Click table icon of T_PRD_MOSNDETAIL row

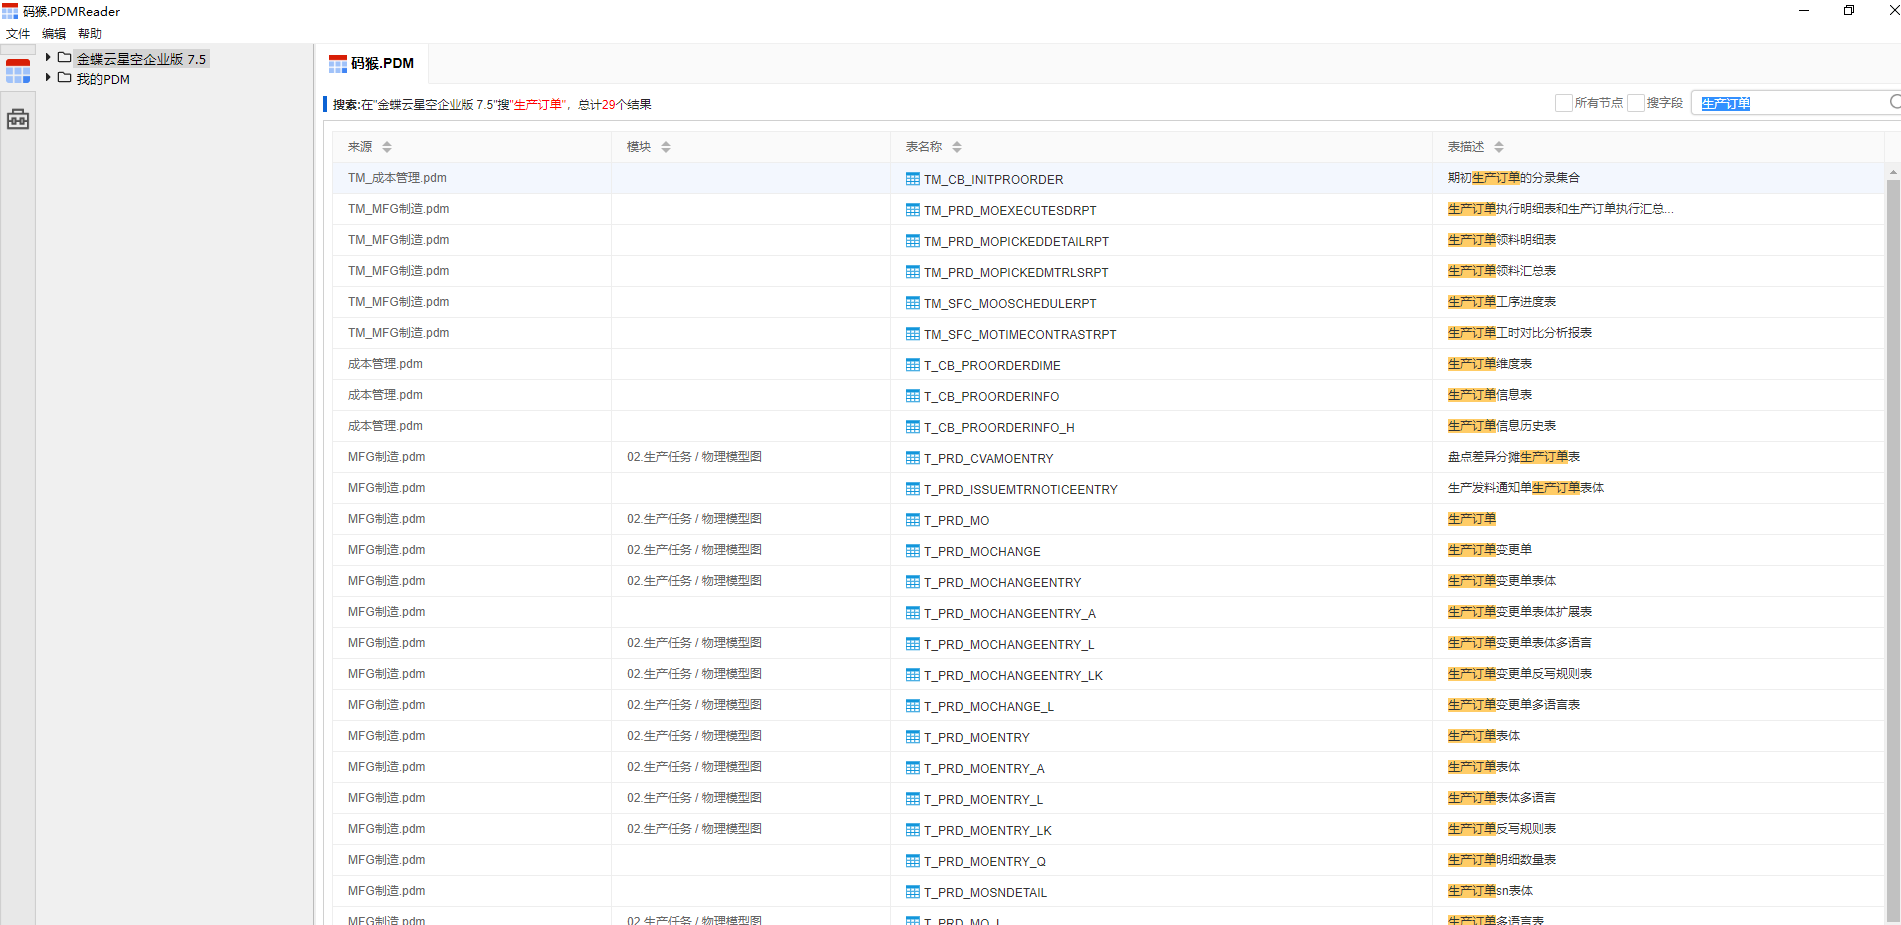pos(913,892)
